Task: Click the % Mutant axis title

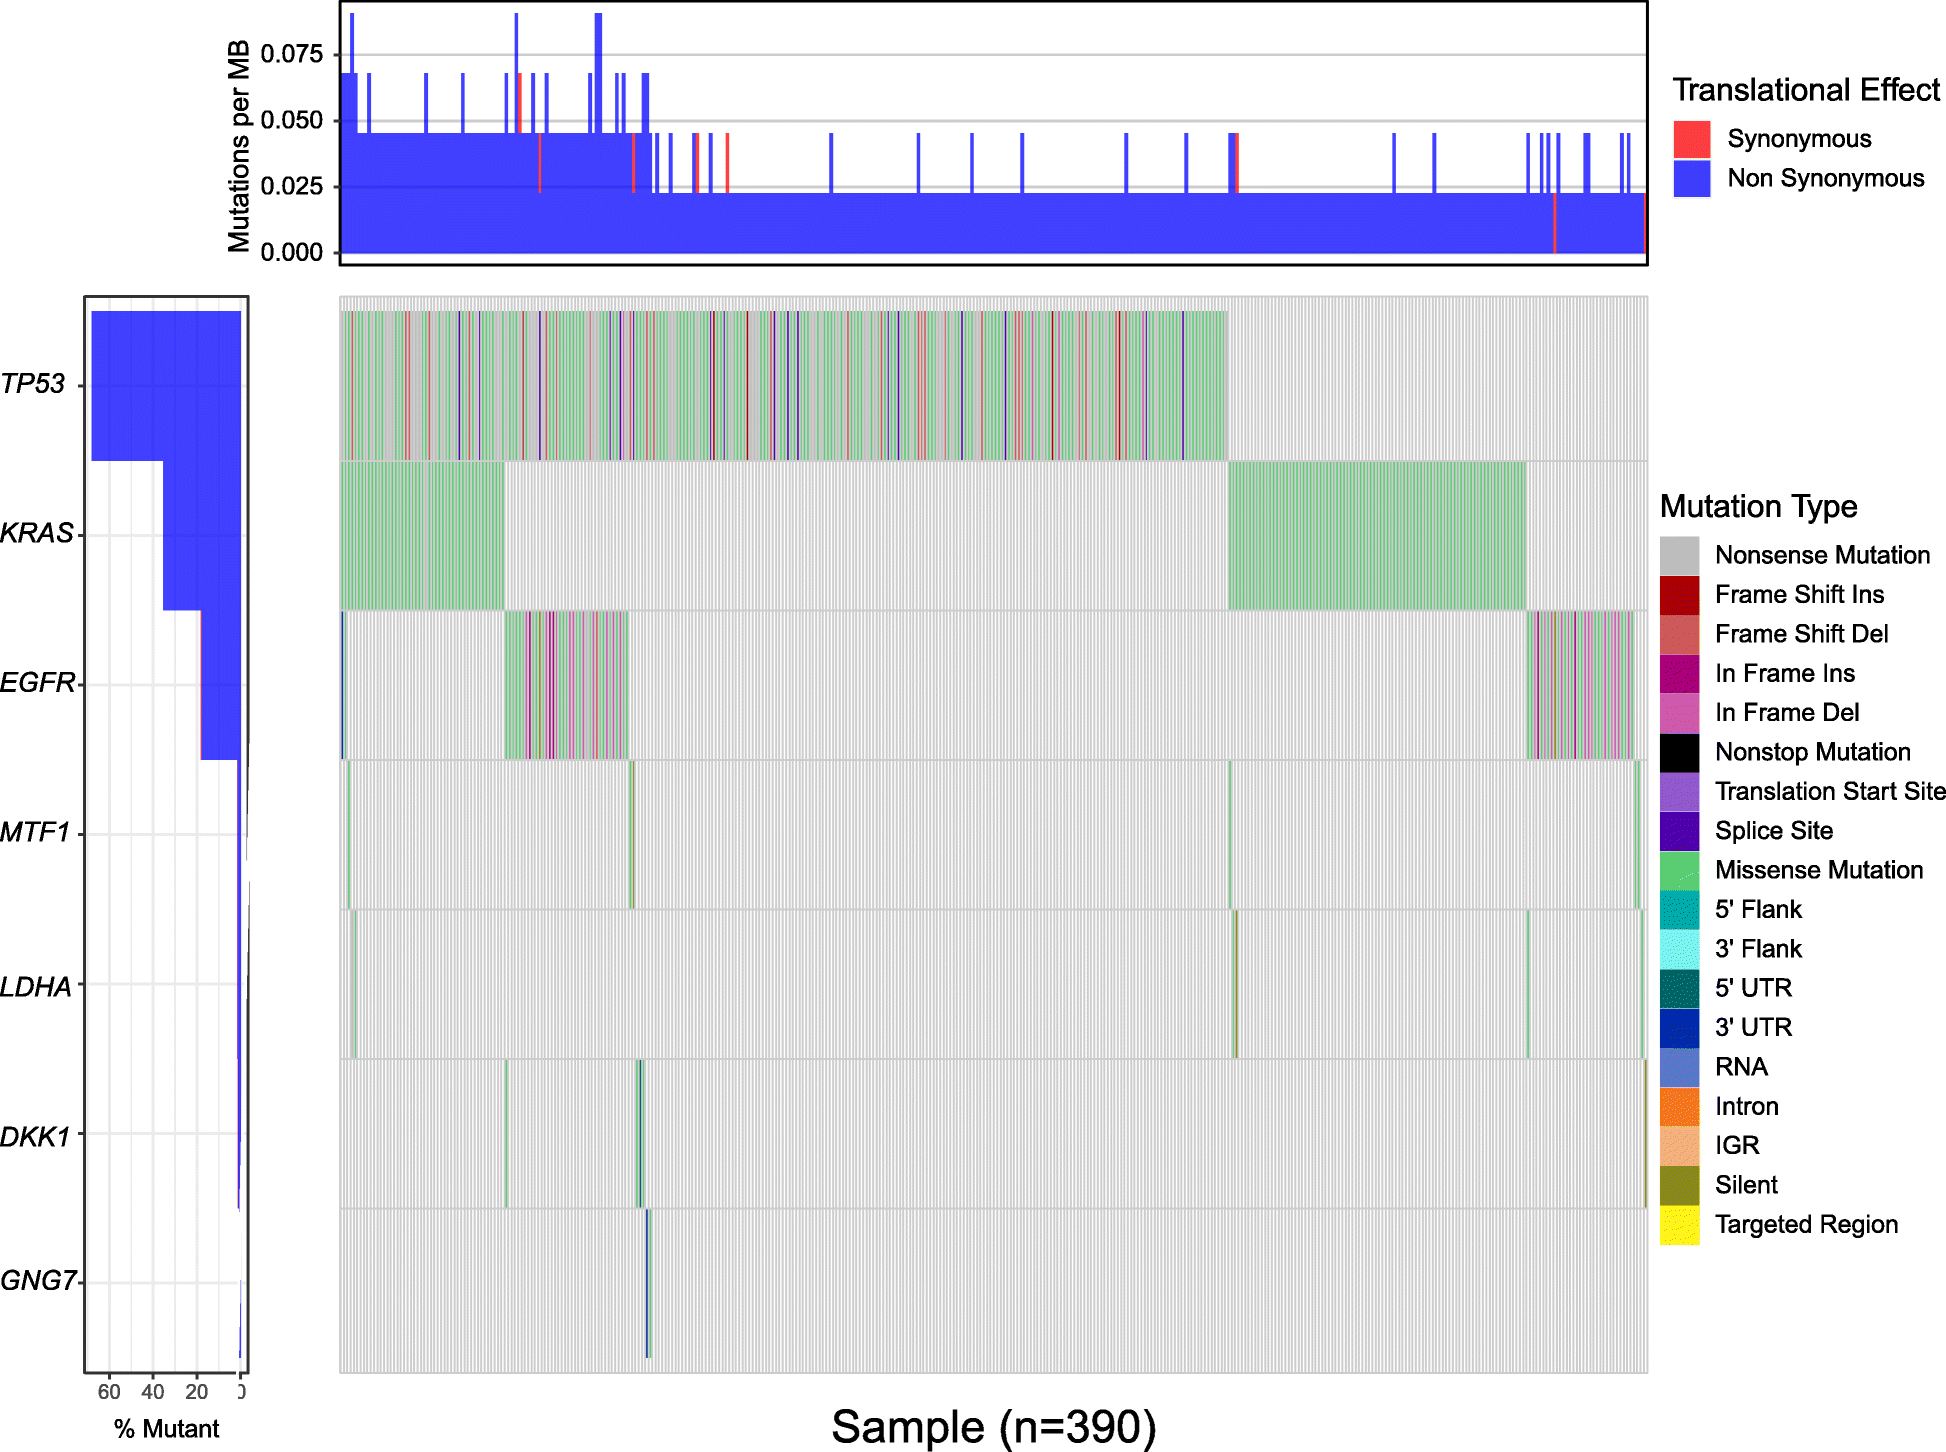Action: pos(166,1429)
